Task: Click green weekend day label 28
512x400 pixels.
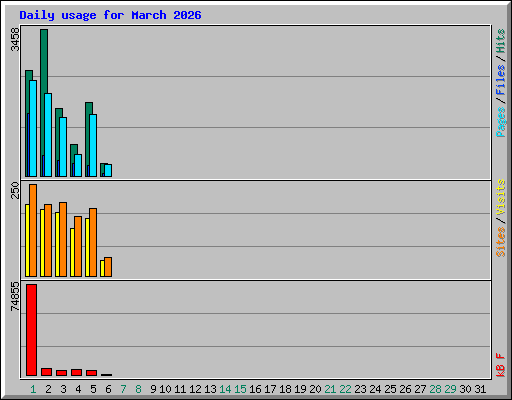Action: click(435, 389)
